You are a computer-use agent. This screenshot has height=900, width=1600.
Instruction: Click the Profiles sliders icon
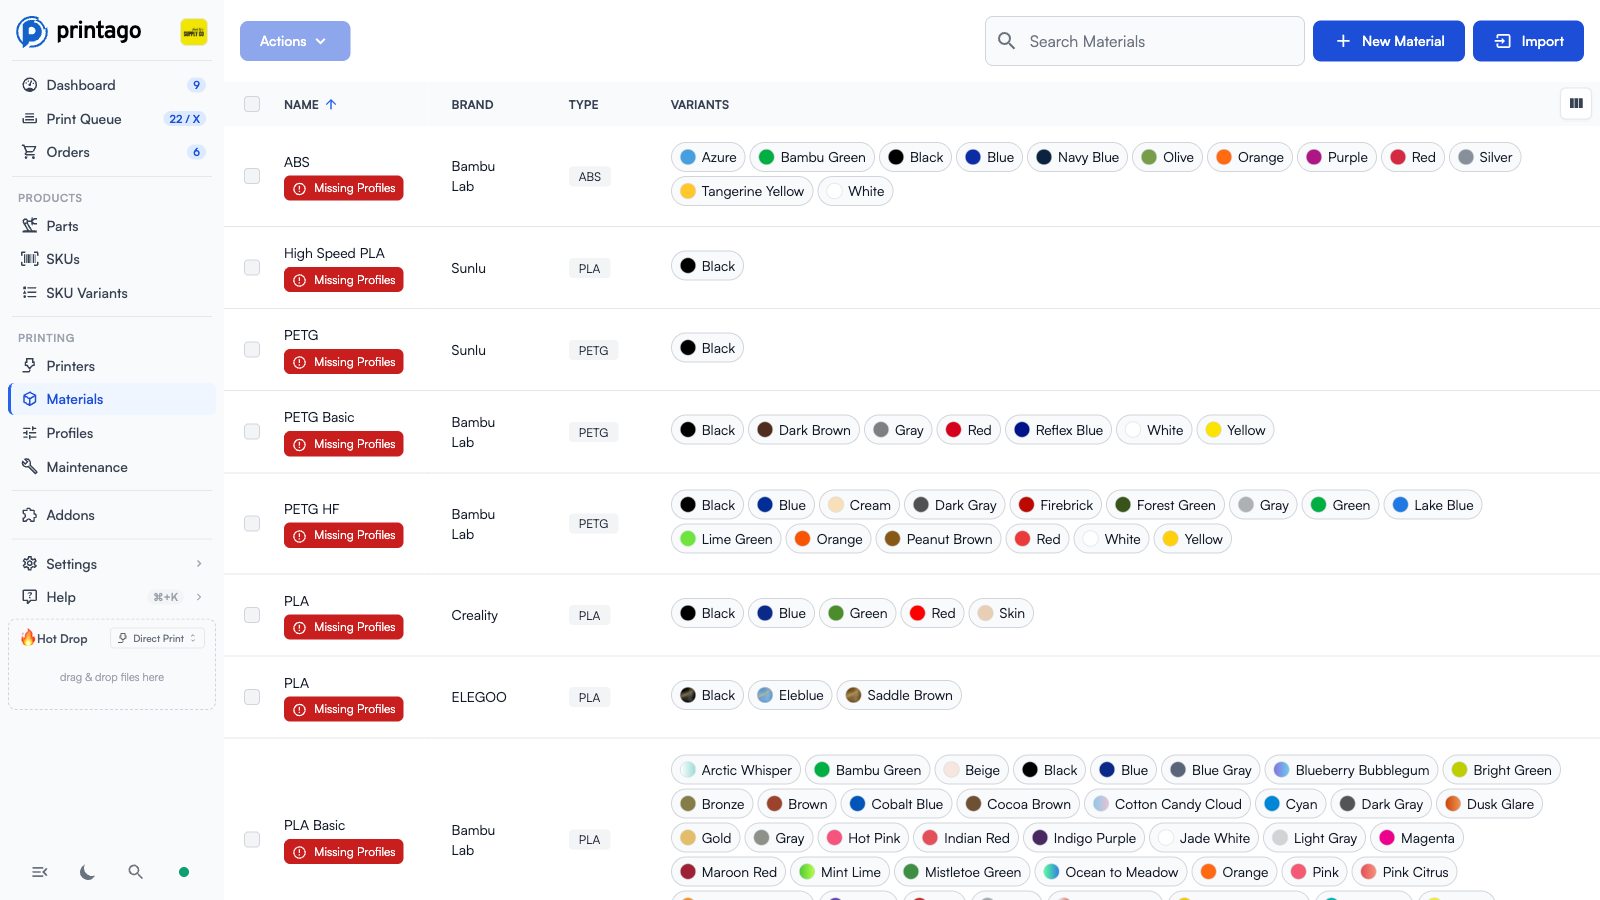click(x=30, y=433)
